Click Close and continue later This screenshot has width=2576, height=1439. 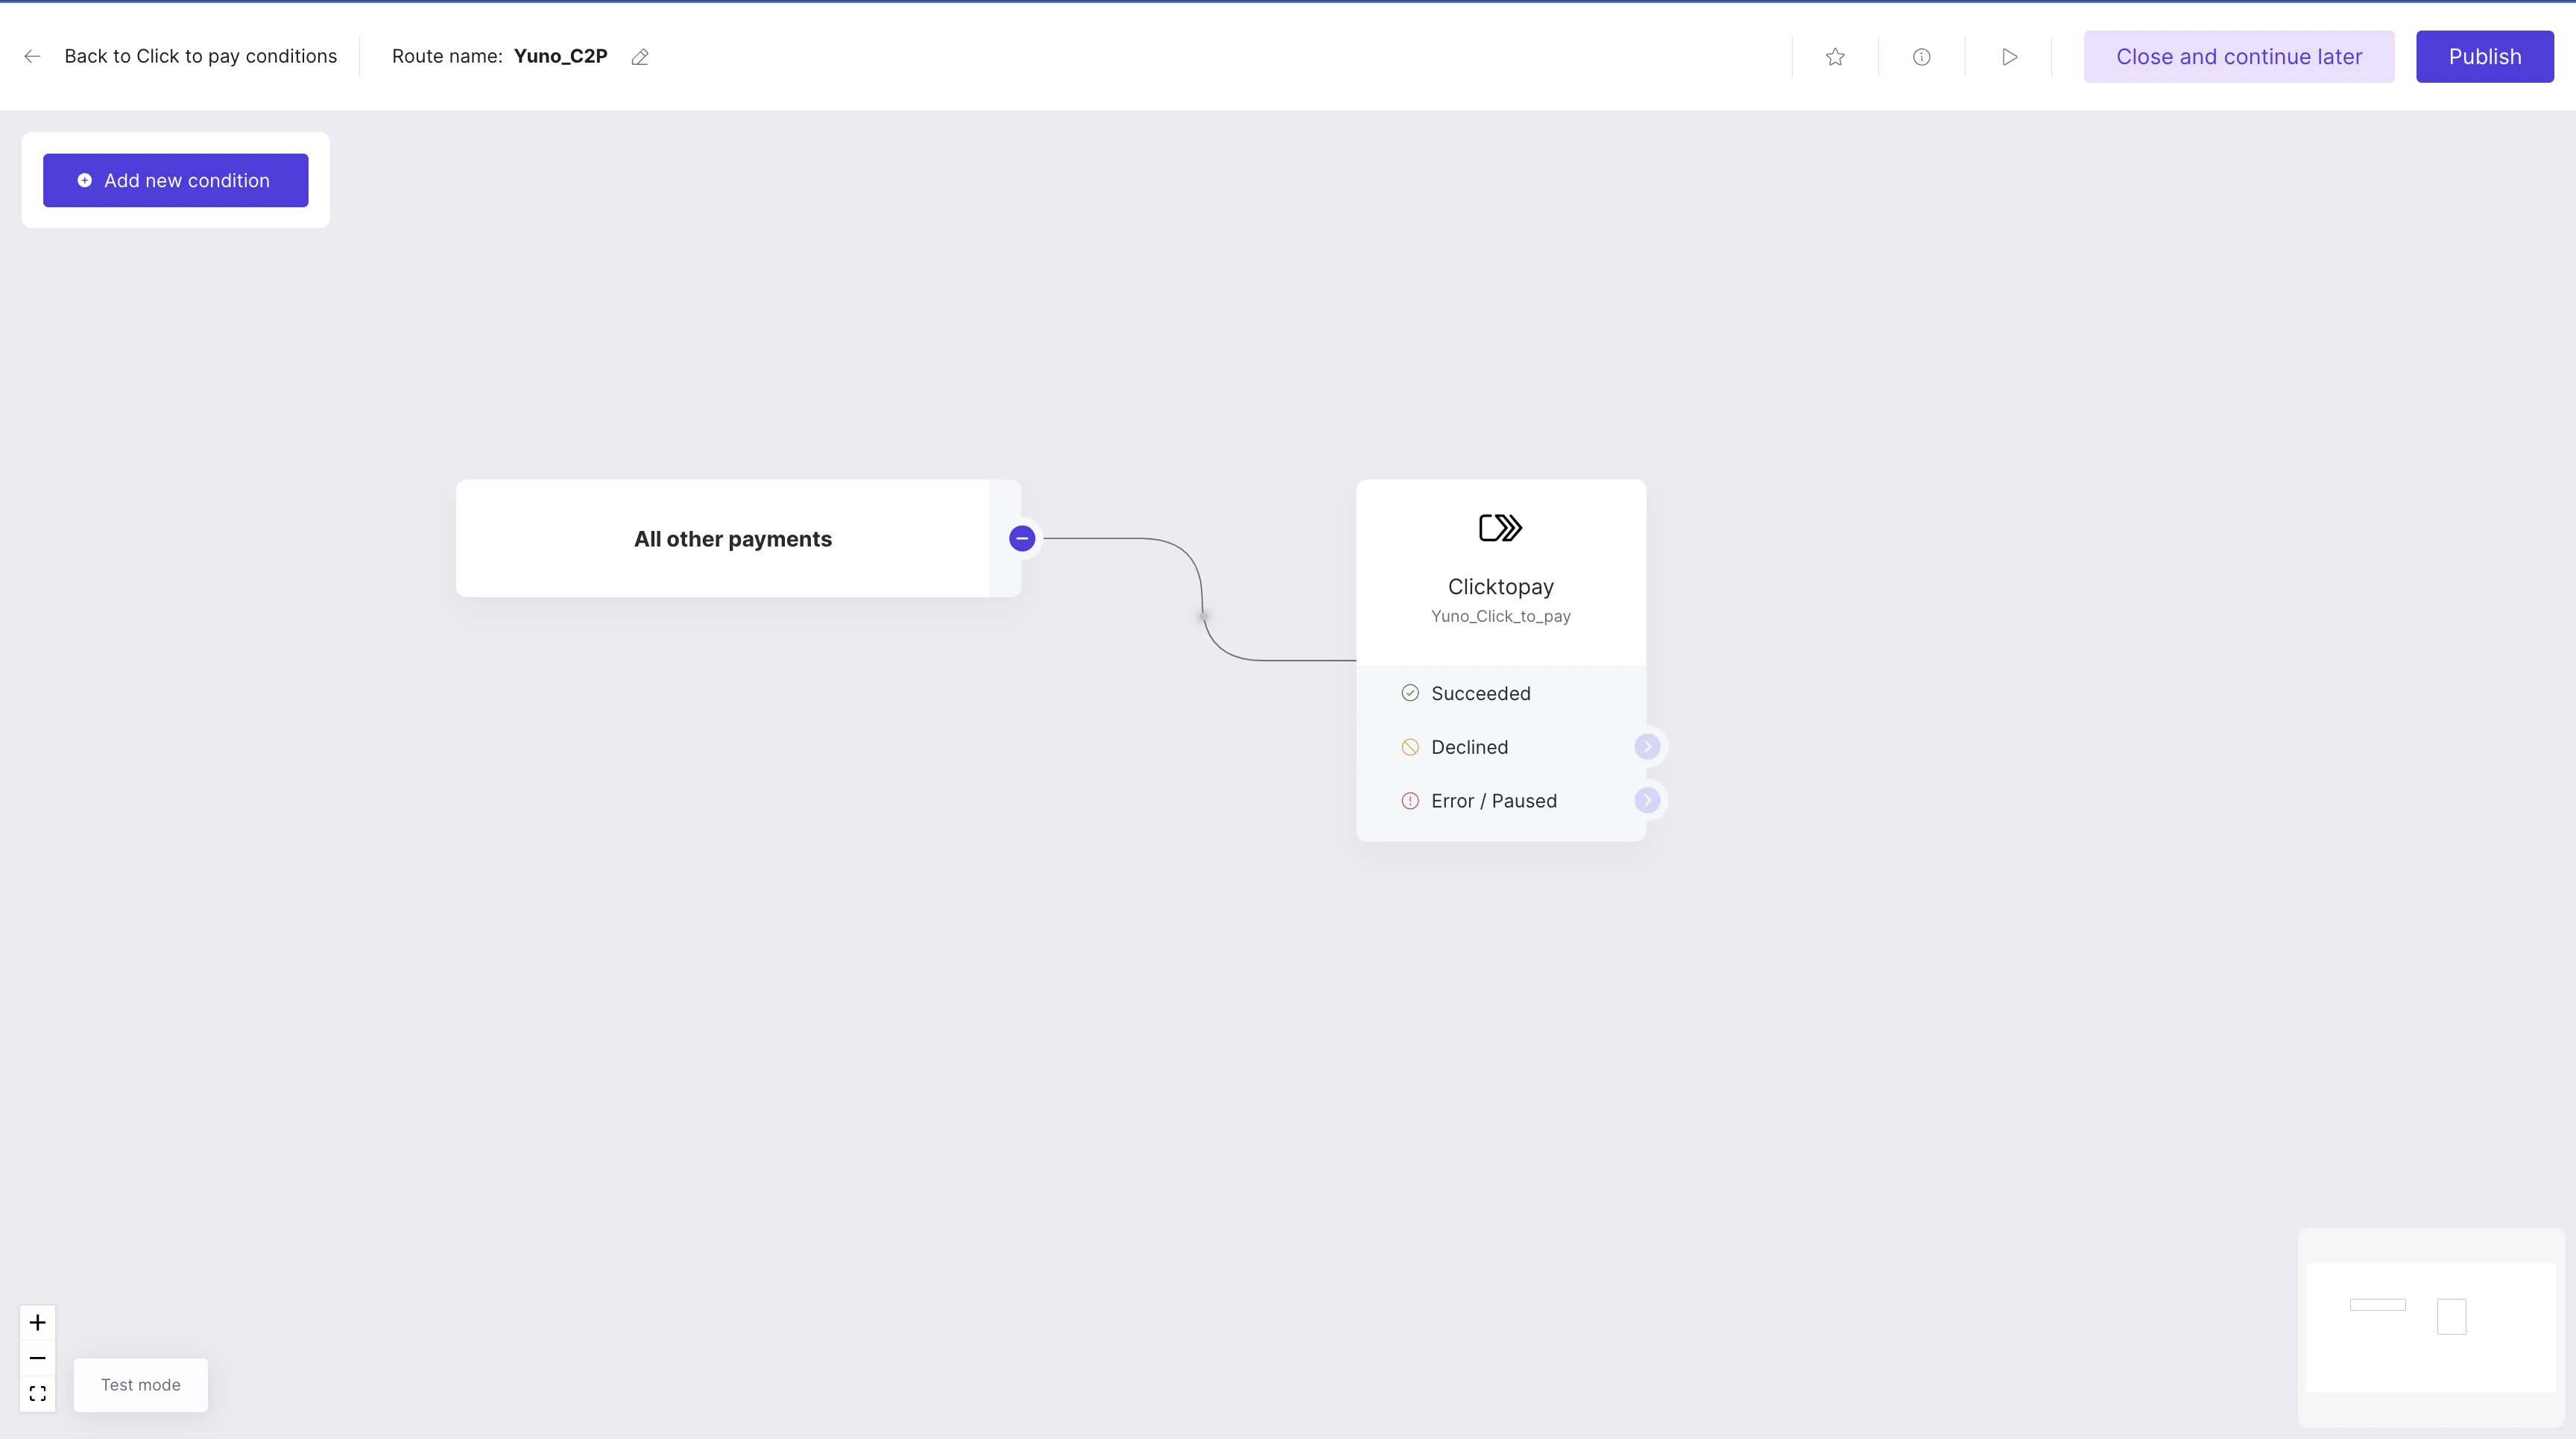(x=2238, y=57)
